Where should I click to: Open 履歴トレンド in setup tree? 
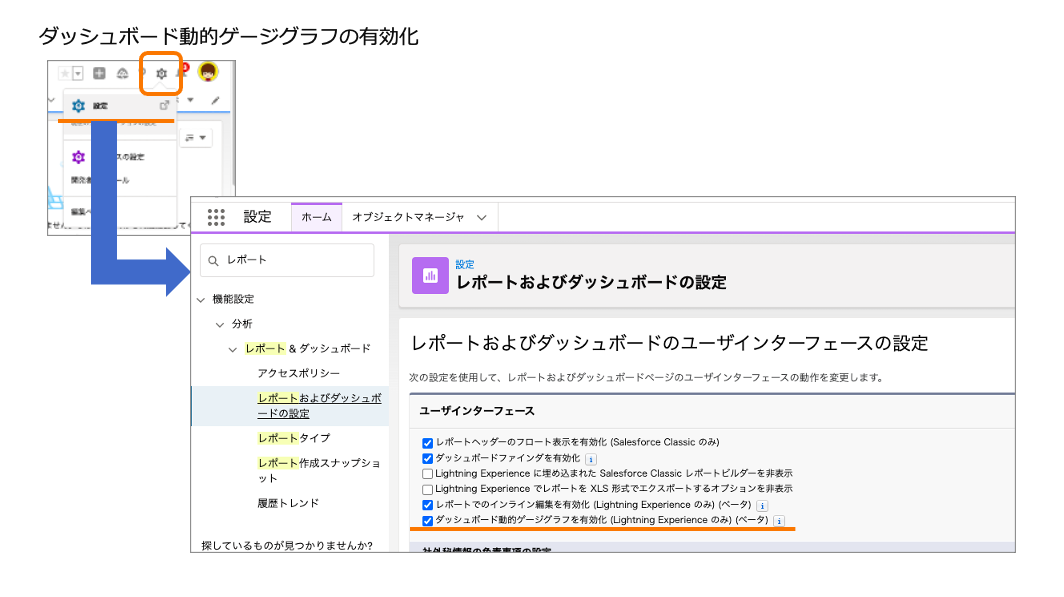[288, 503]
